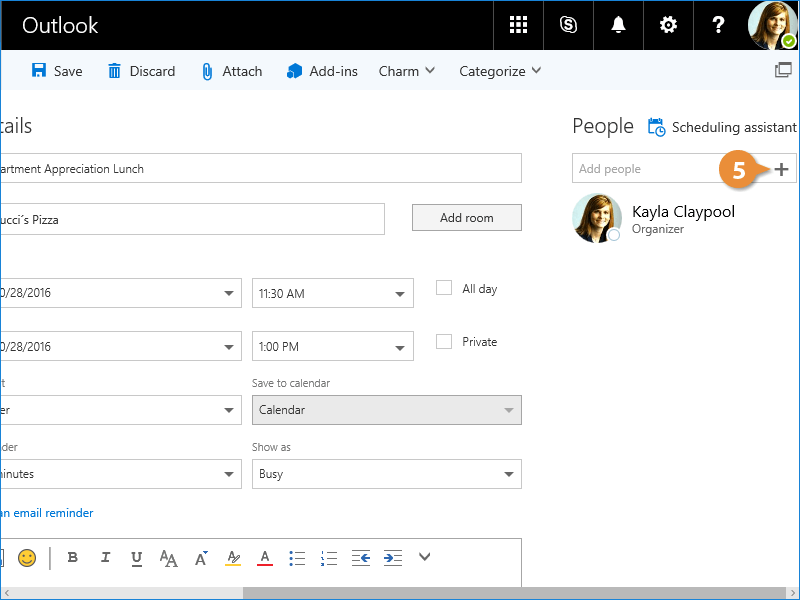This screenshot has width=800, height=600.
Task: Open the 1:00 PM end time dropdown
Action: click(x=333, y=347)
